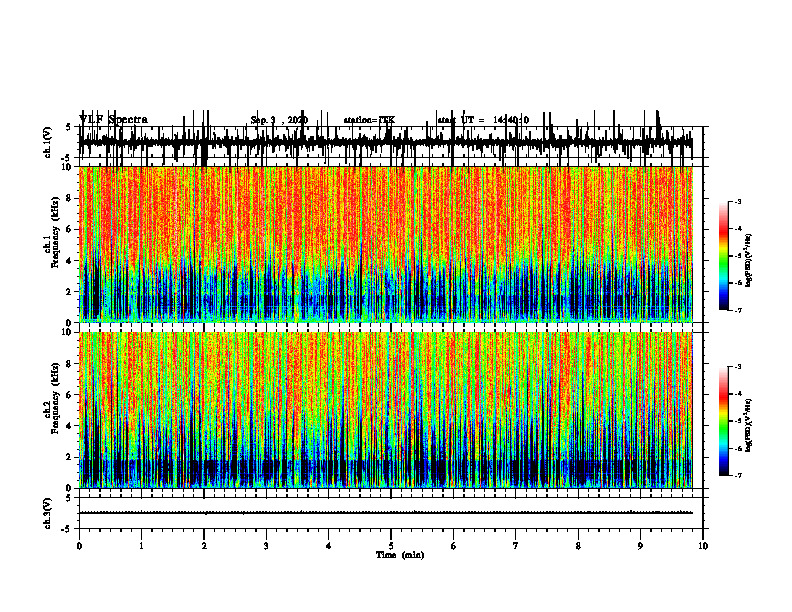
Task: Click the ch.2 spectrogram color bar
Action: pos(723,421)
